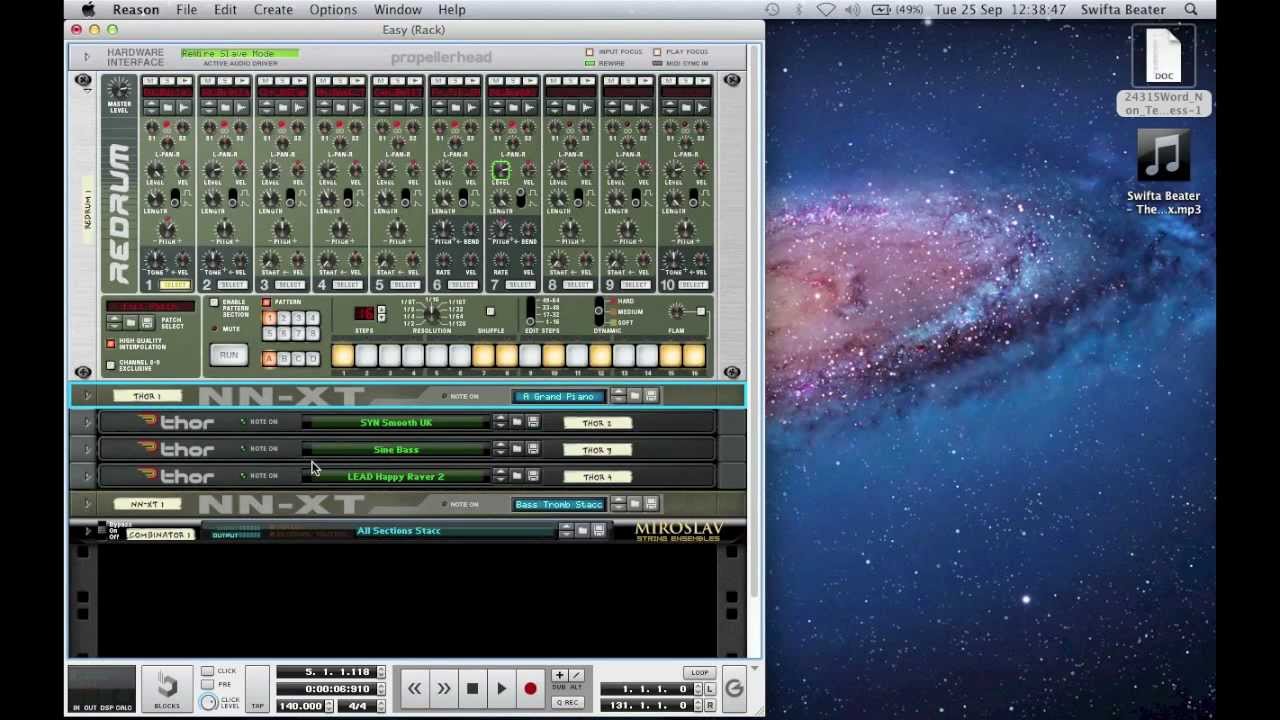Enable the PRE count-in checkbox

tap(207, 684)
